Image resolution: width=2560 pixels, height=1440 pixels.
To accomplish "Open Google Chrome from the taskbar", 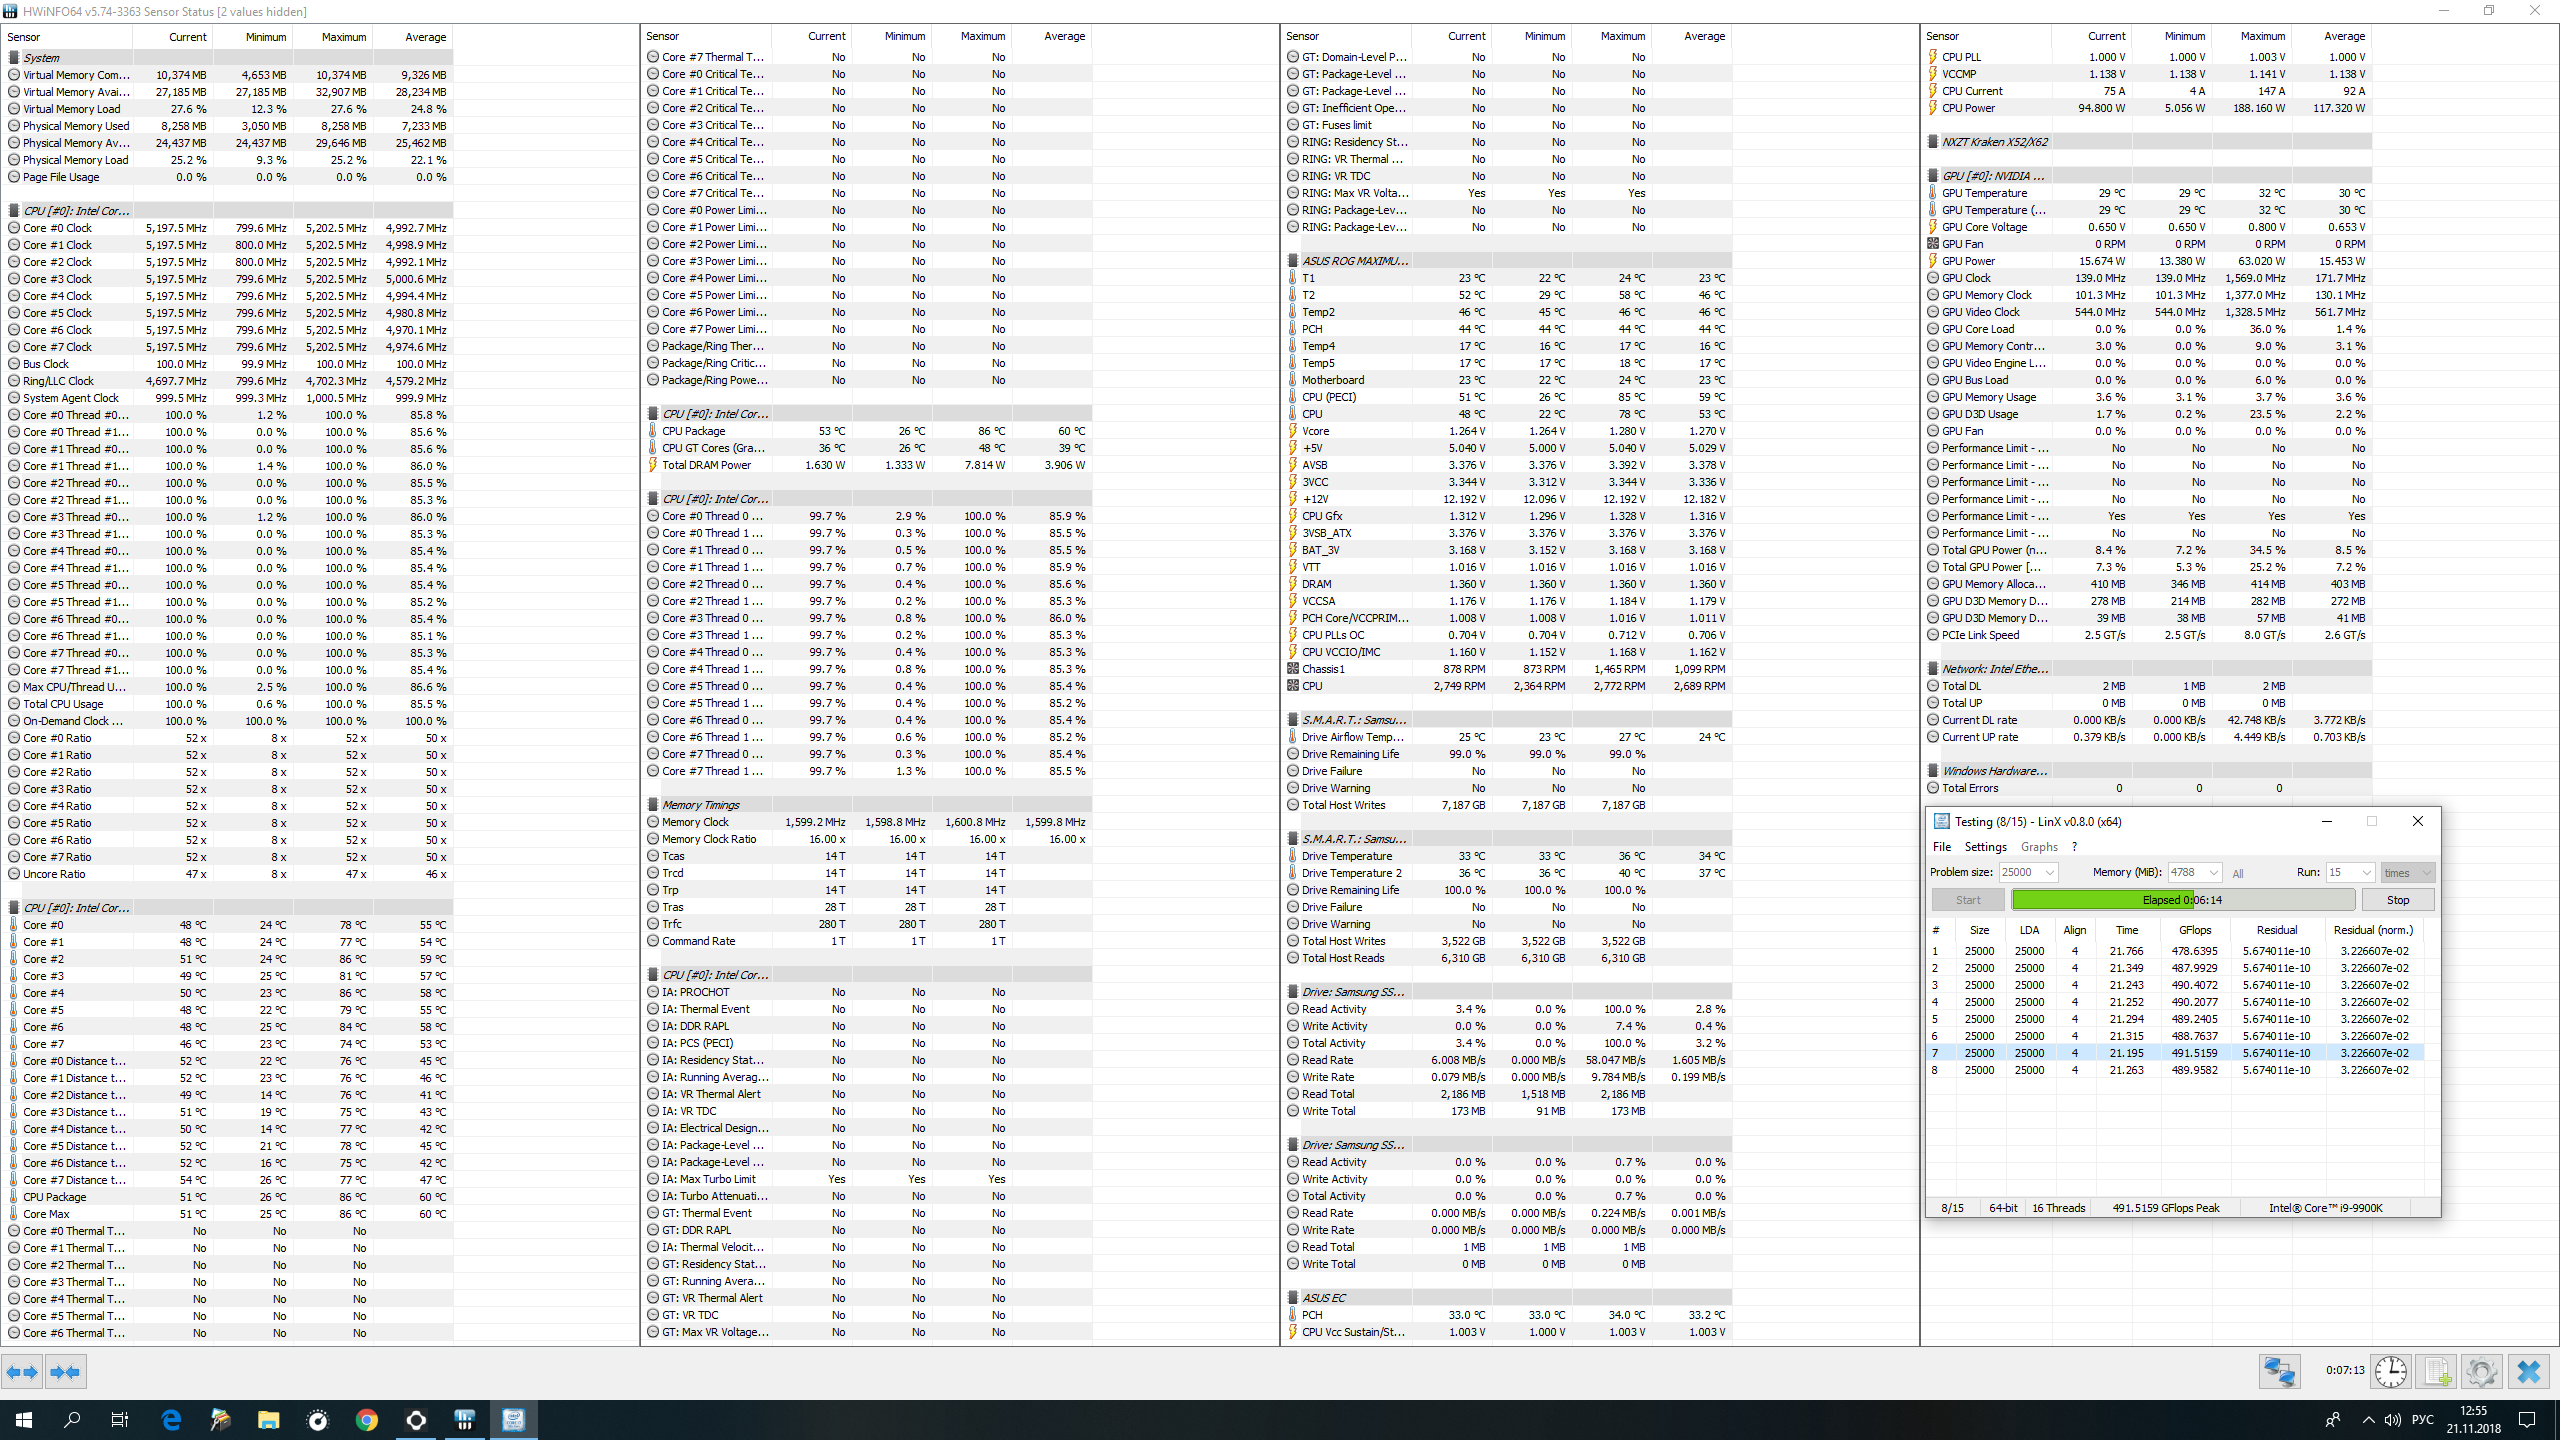I will pos(366,1420).
